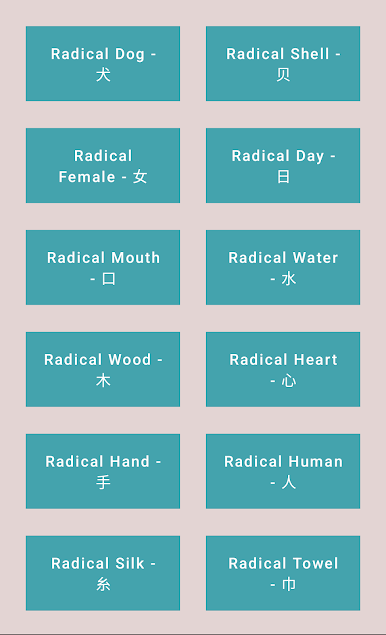Select the tile showing 心
The height and width of the screenshot is (635, 386).
(x=283, y=369)
